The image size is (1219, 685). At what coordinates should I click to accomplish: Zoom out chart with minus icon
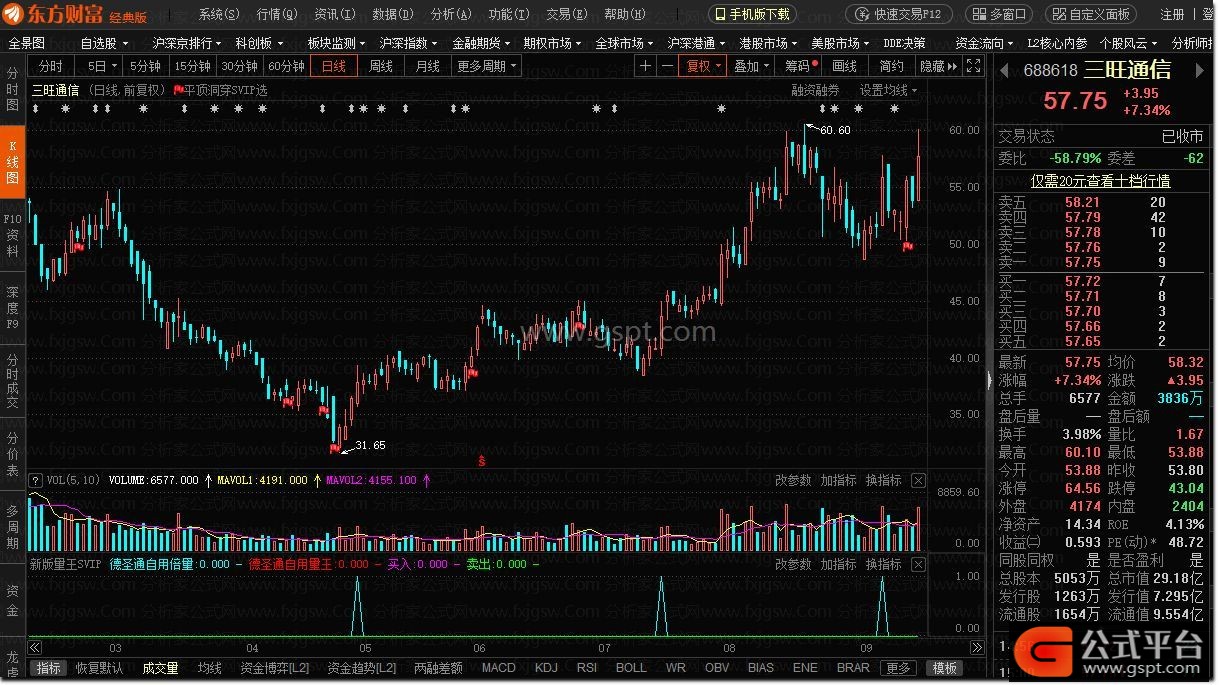(665, 66)
